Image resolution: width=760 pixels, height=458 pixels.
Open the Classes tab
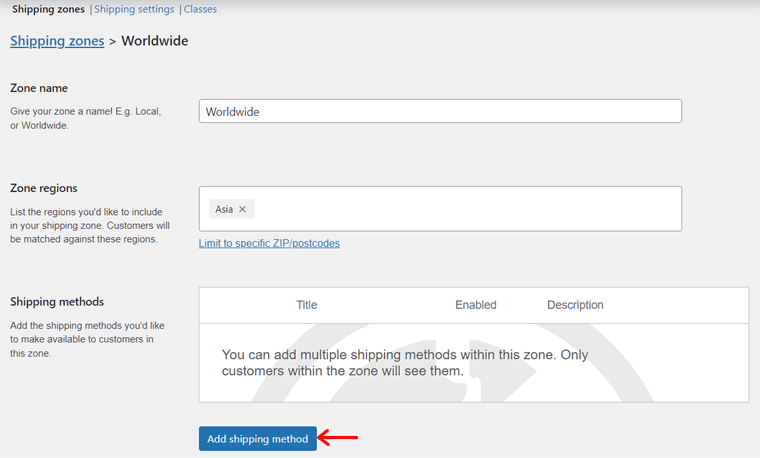(200, 9)
